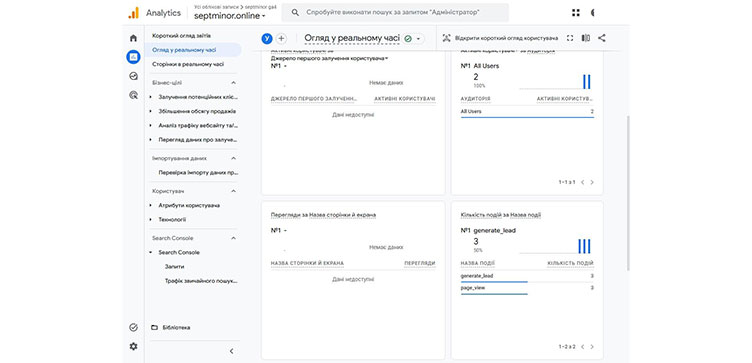Select the page_view row in events table
Viewport: 752px width, 363px height.
click(x=527, y=289)
